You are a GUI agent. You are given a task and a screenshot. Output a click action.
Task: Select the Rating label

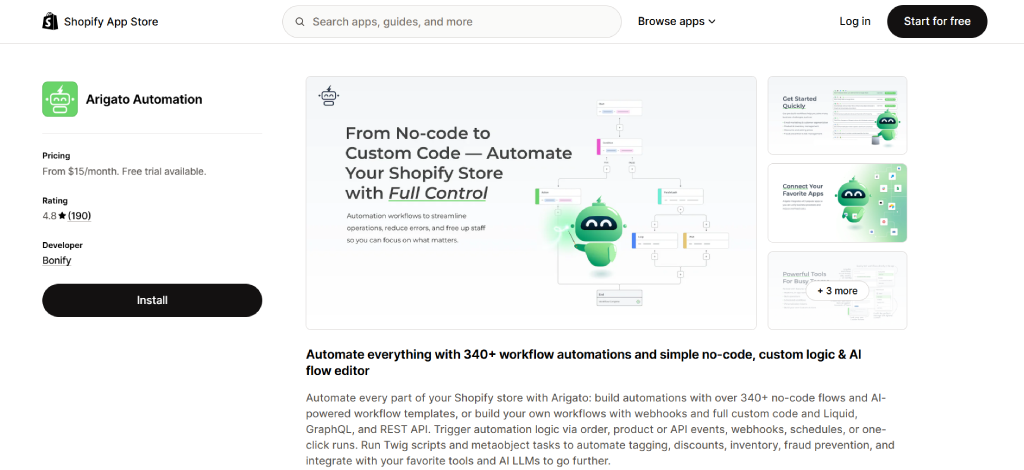point(55,201)
